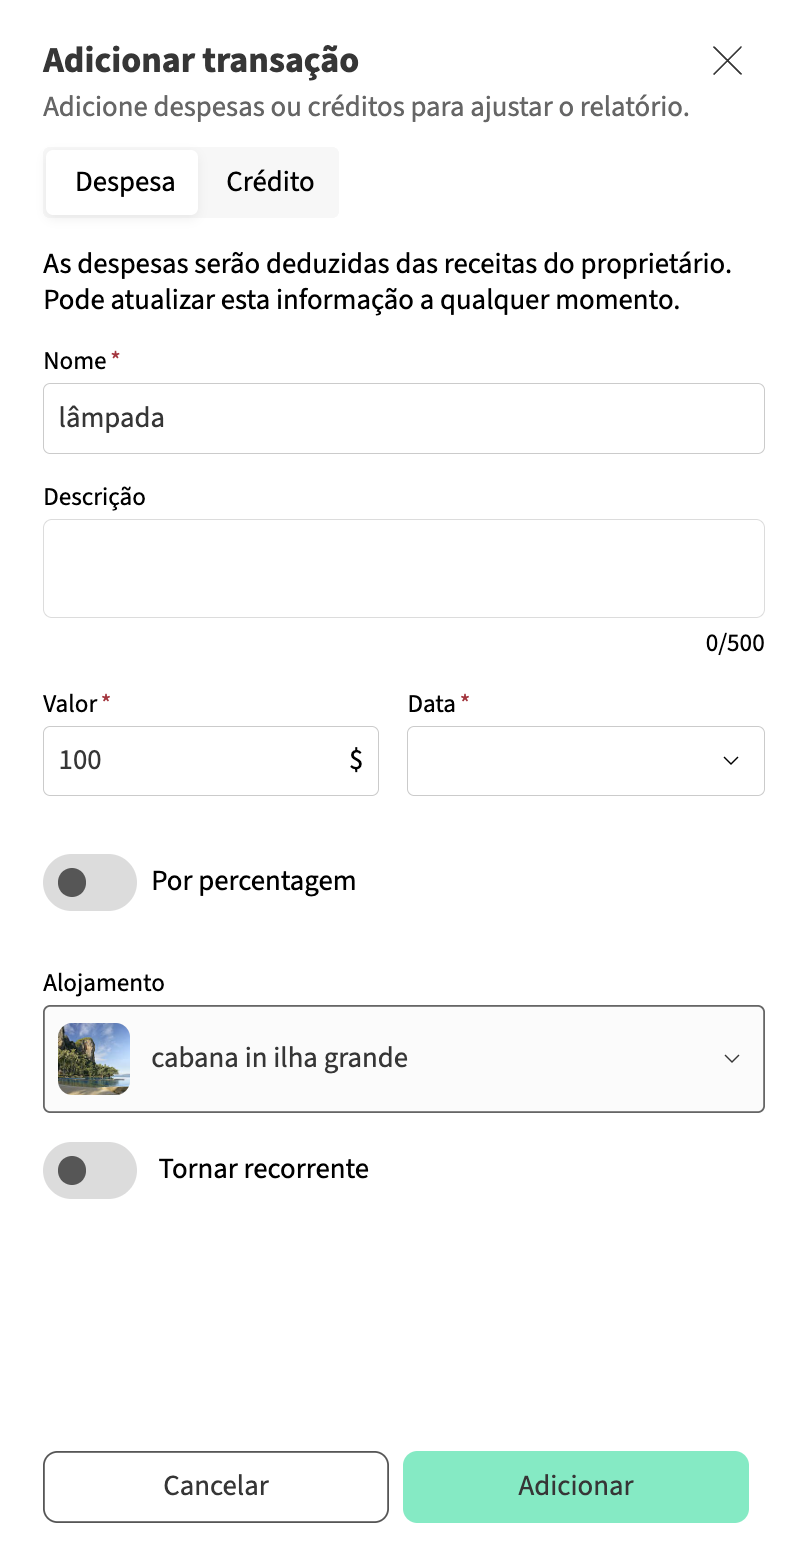Click the cabana in ilha grande thumbnail
The width and height of the screenshot is (792, 1550).
94,1058
